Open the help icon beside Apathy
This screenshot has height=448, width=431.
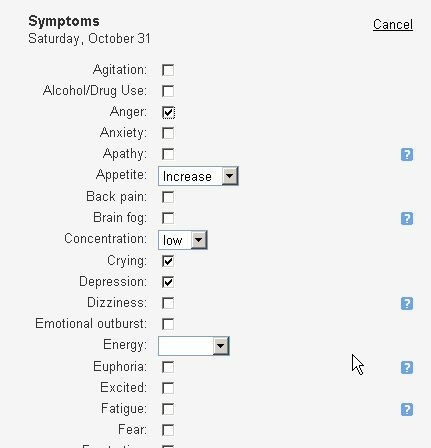point(407,154)
